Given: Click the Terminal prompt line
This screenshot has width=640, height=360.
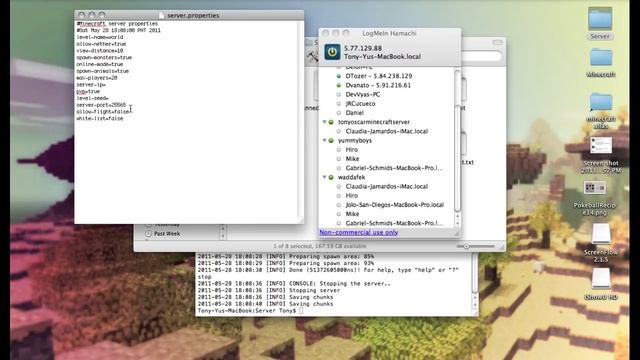Looking at the screenshot, I should click(x=250, y=311).
